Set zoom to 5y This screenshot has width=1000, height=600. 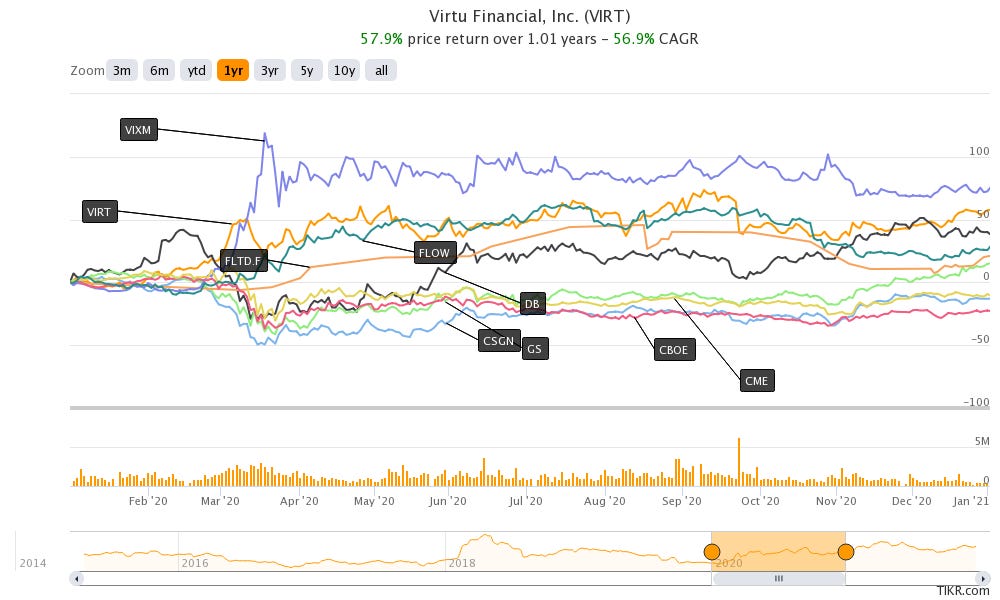tap(307, 70)
